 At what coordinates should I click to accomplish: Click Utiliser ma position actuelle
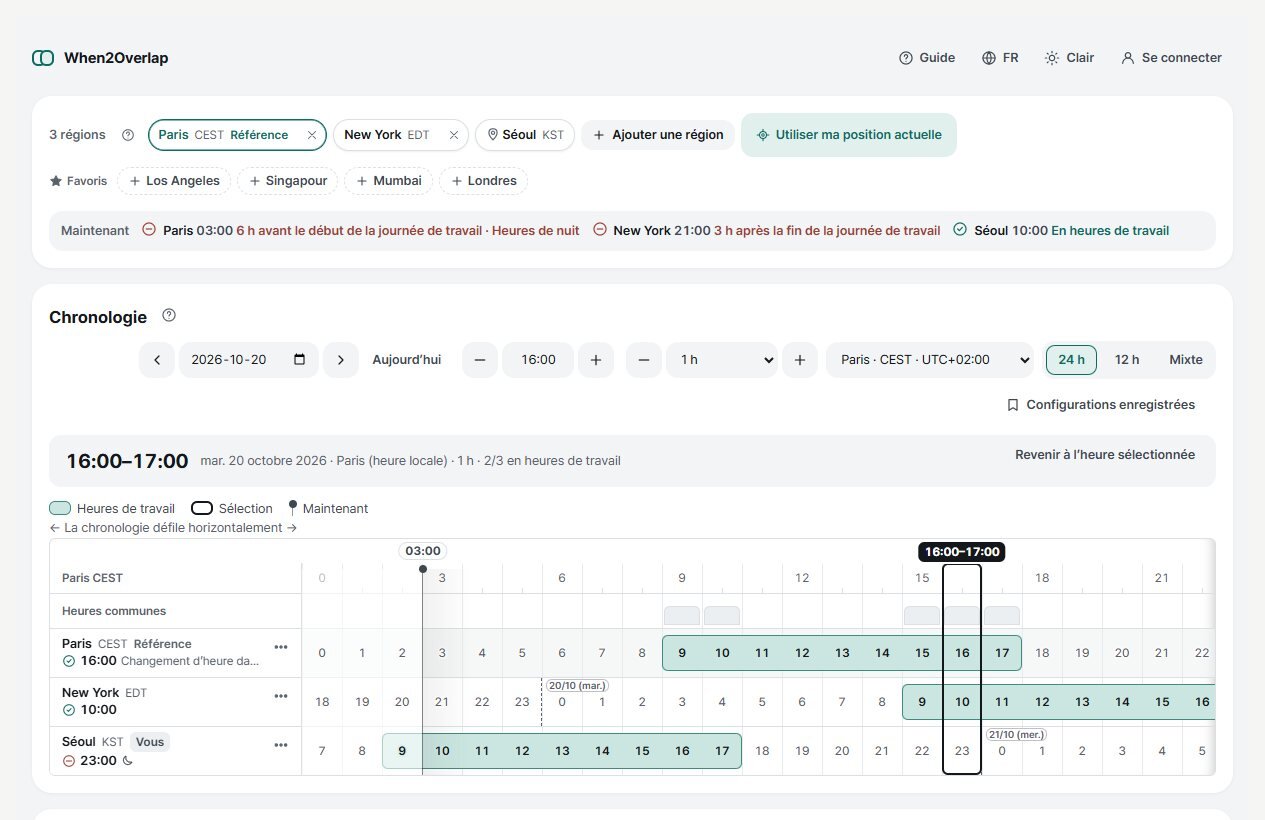click(x=849, y=135)
